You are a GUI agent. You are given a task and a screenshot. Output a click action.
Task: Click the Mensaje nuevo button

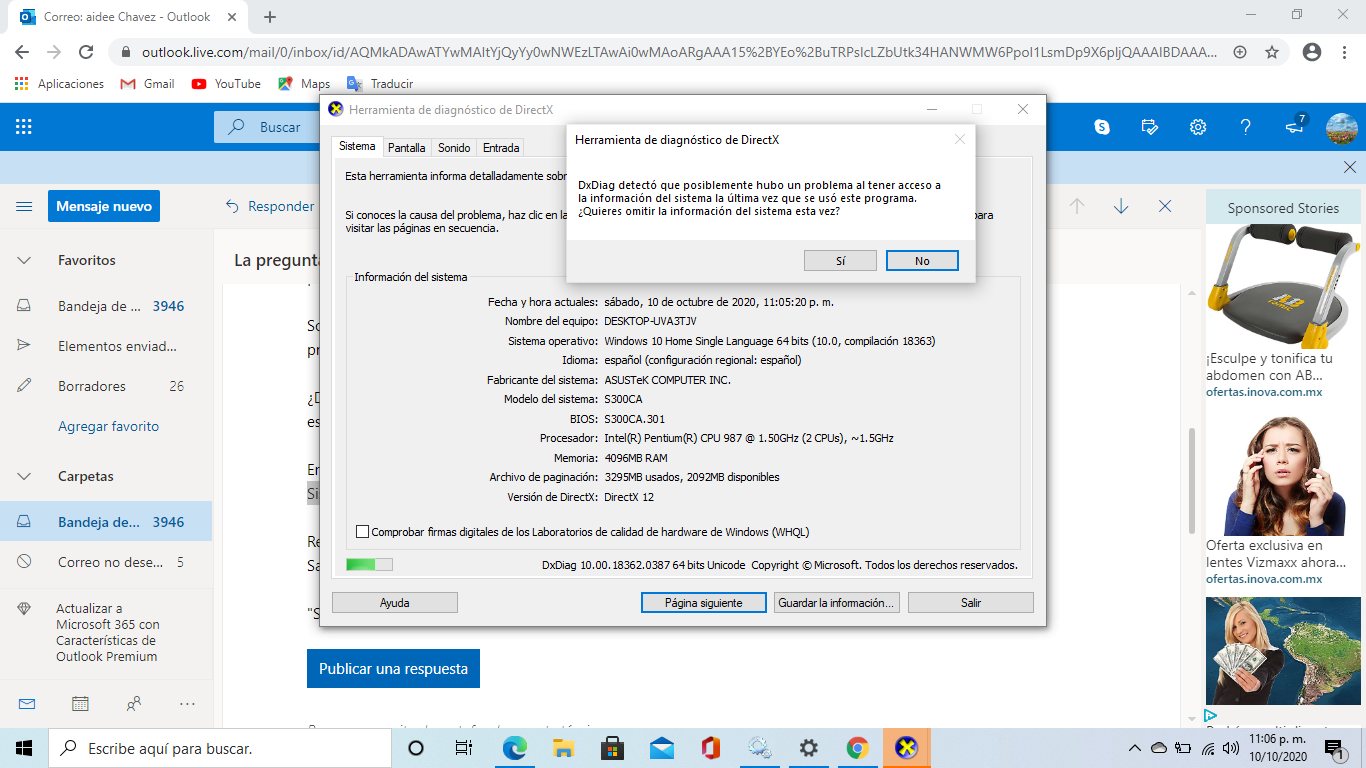coord(104,207)
